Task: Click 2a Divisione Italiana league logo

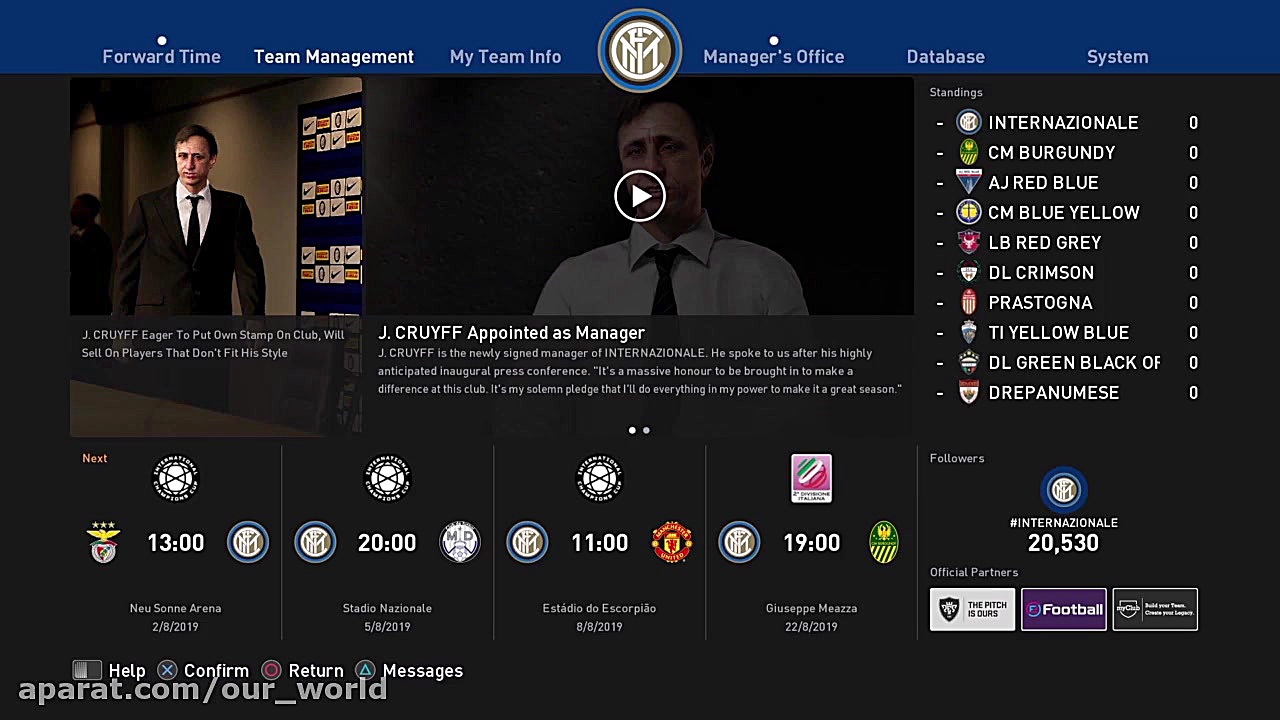Action: point(811,478)
